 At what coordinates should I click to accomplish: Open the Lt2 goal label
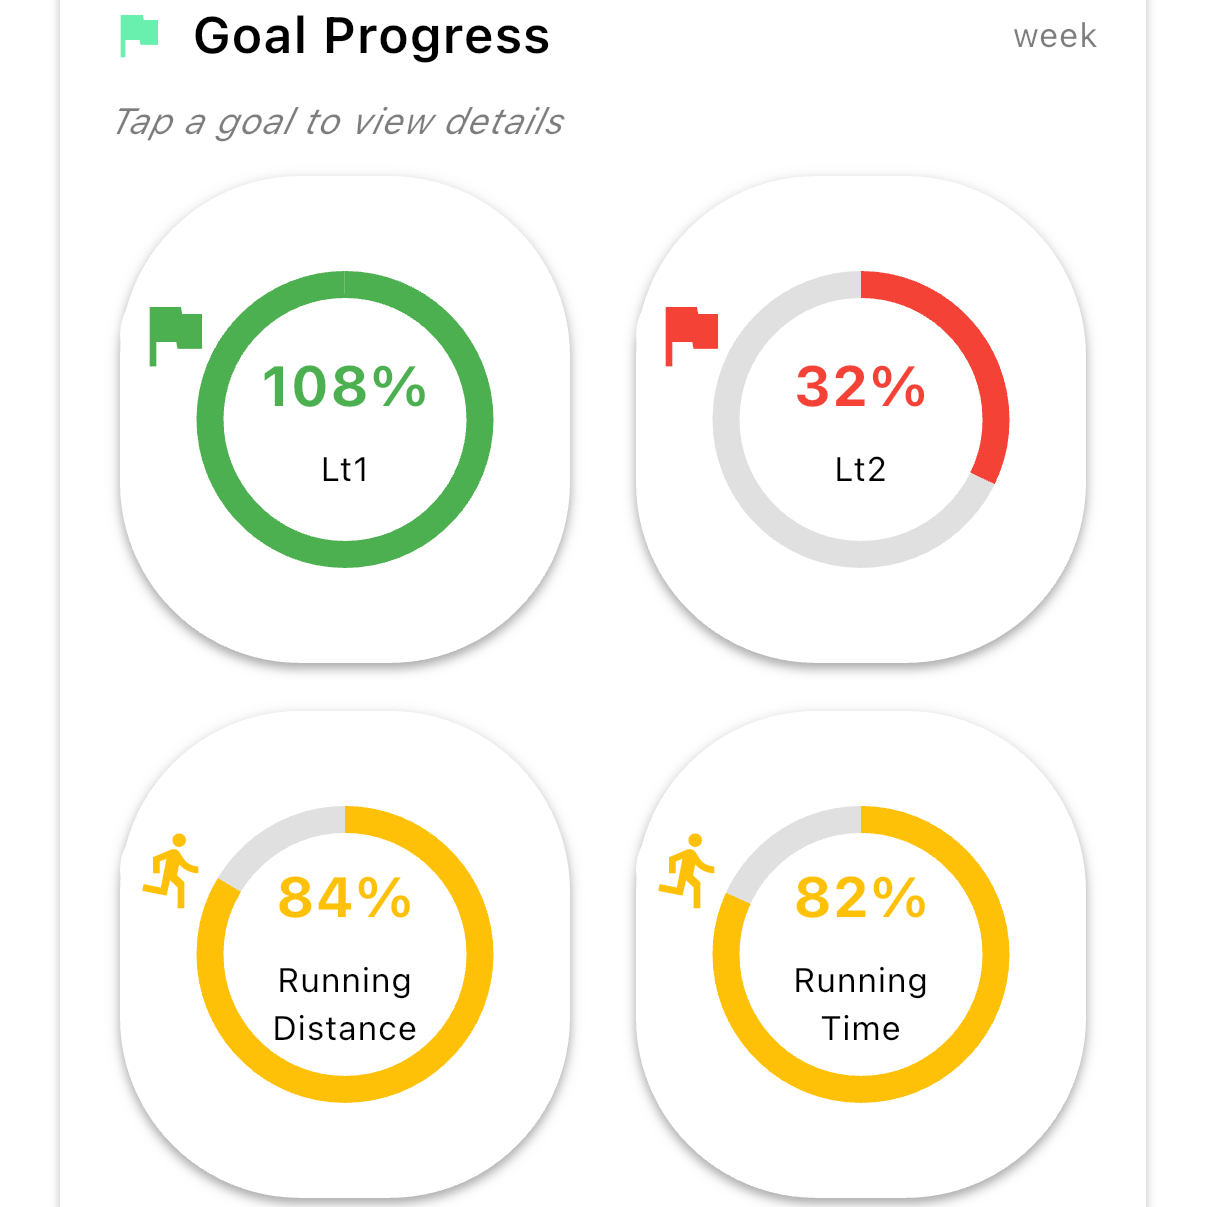[x=861, y=469]
